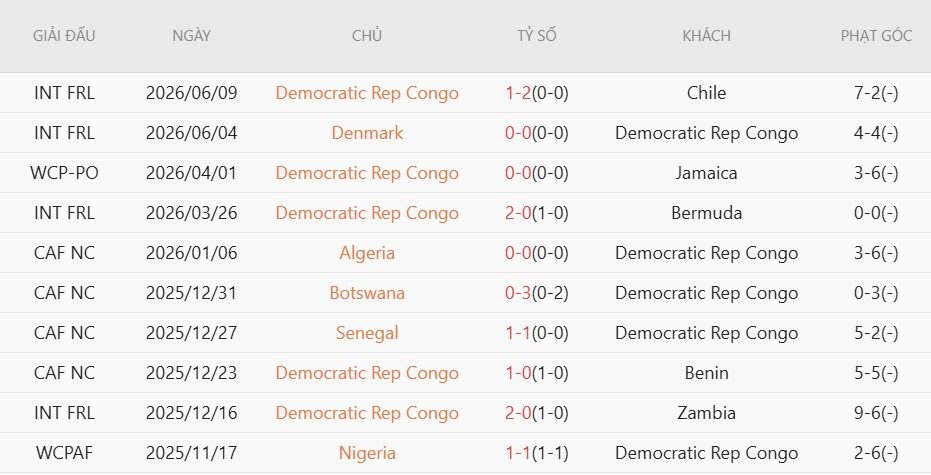Open the 0-3 score of Botswana match
The image size is (931, 475).
click(518, 293)
